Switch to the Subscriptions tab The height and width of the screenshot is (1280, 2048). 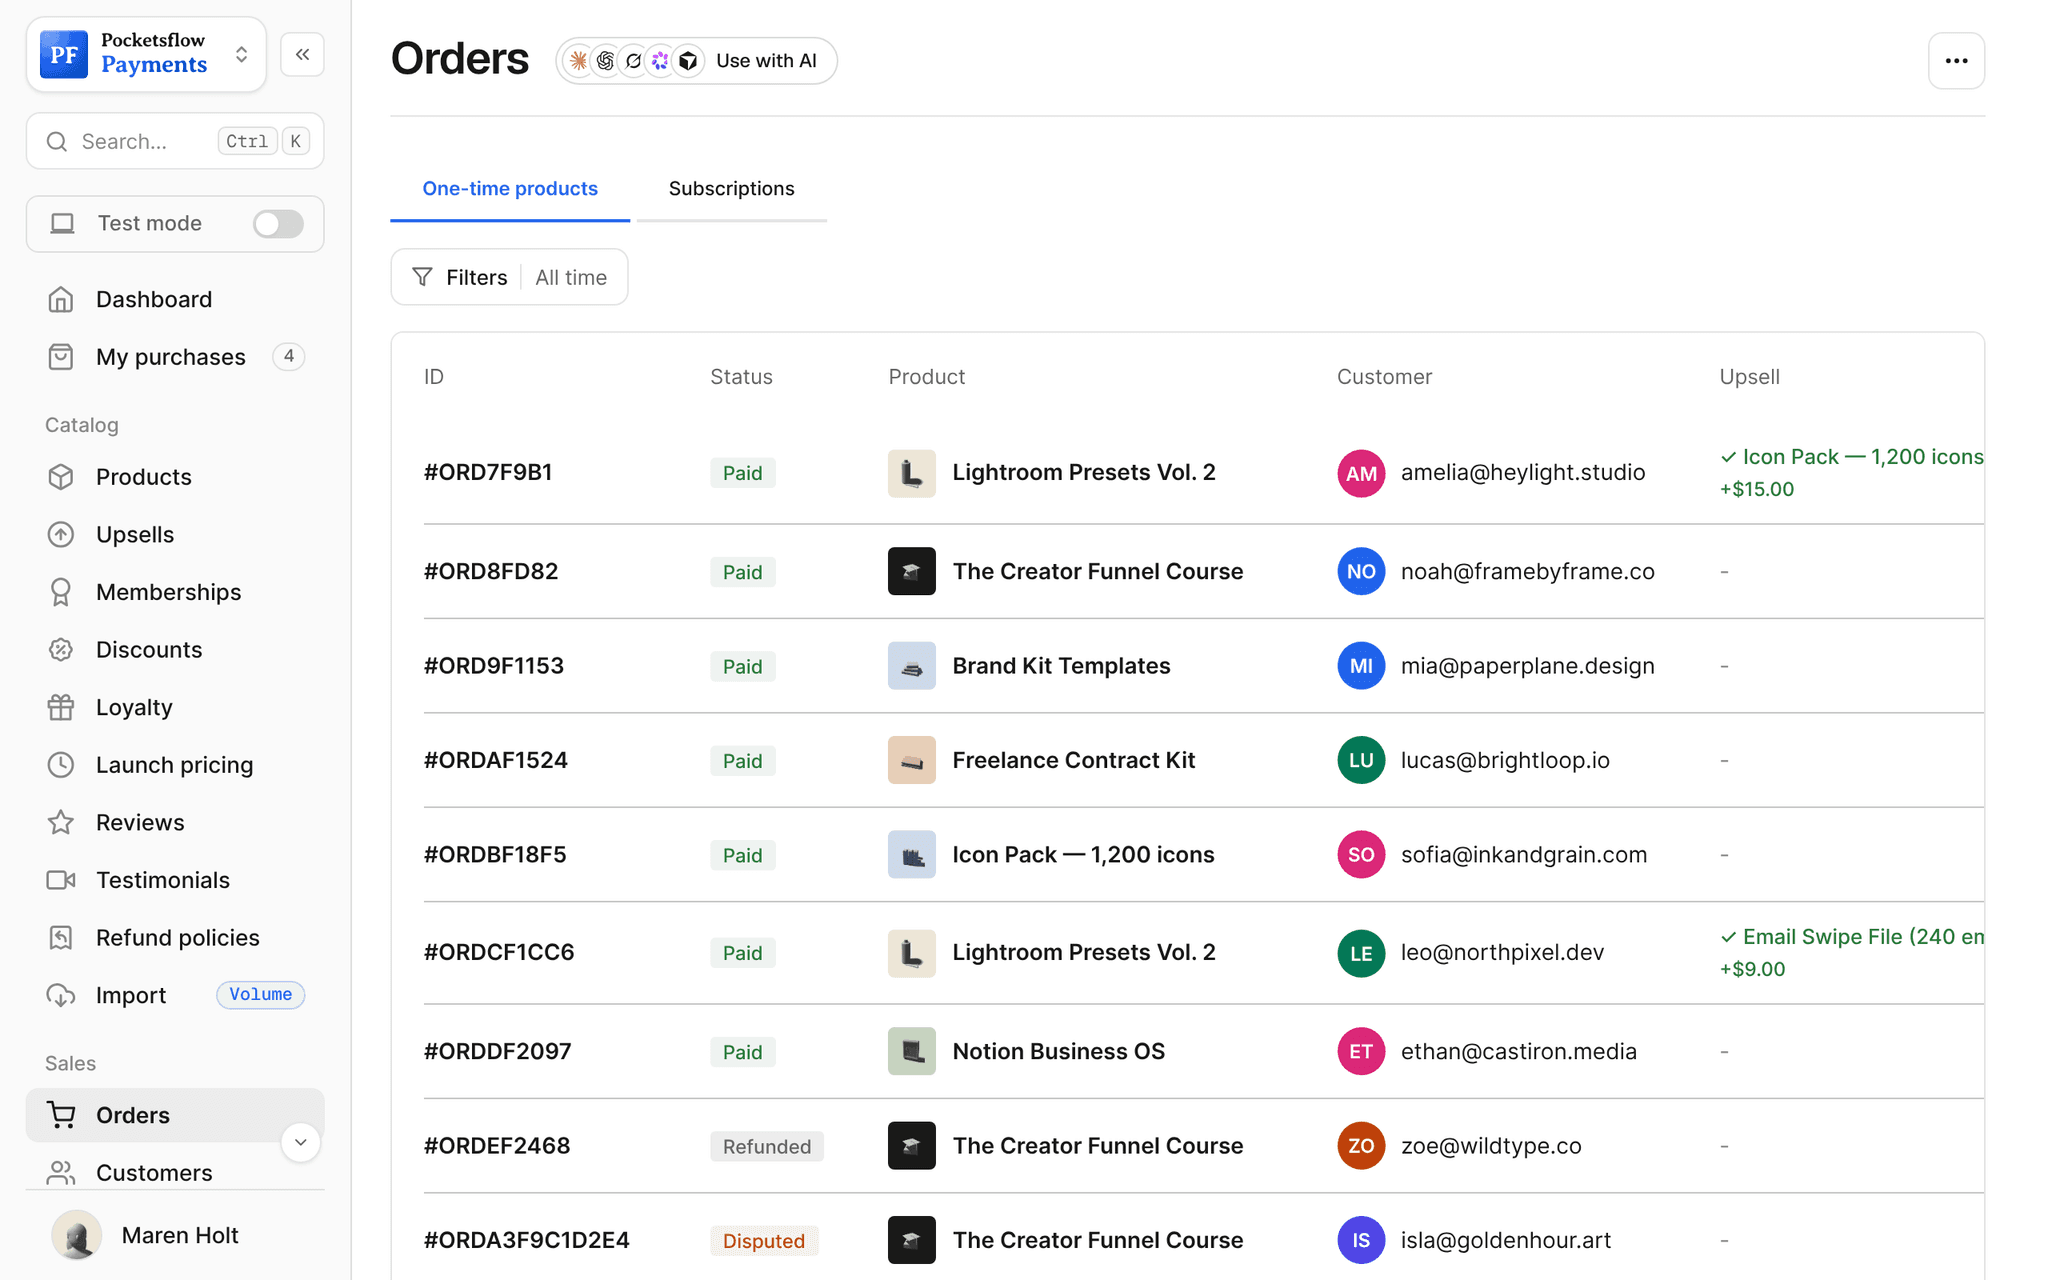731,188
